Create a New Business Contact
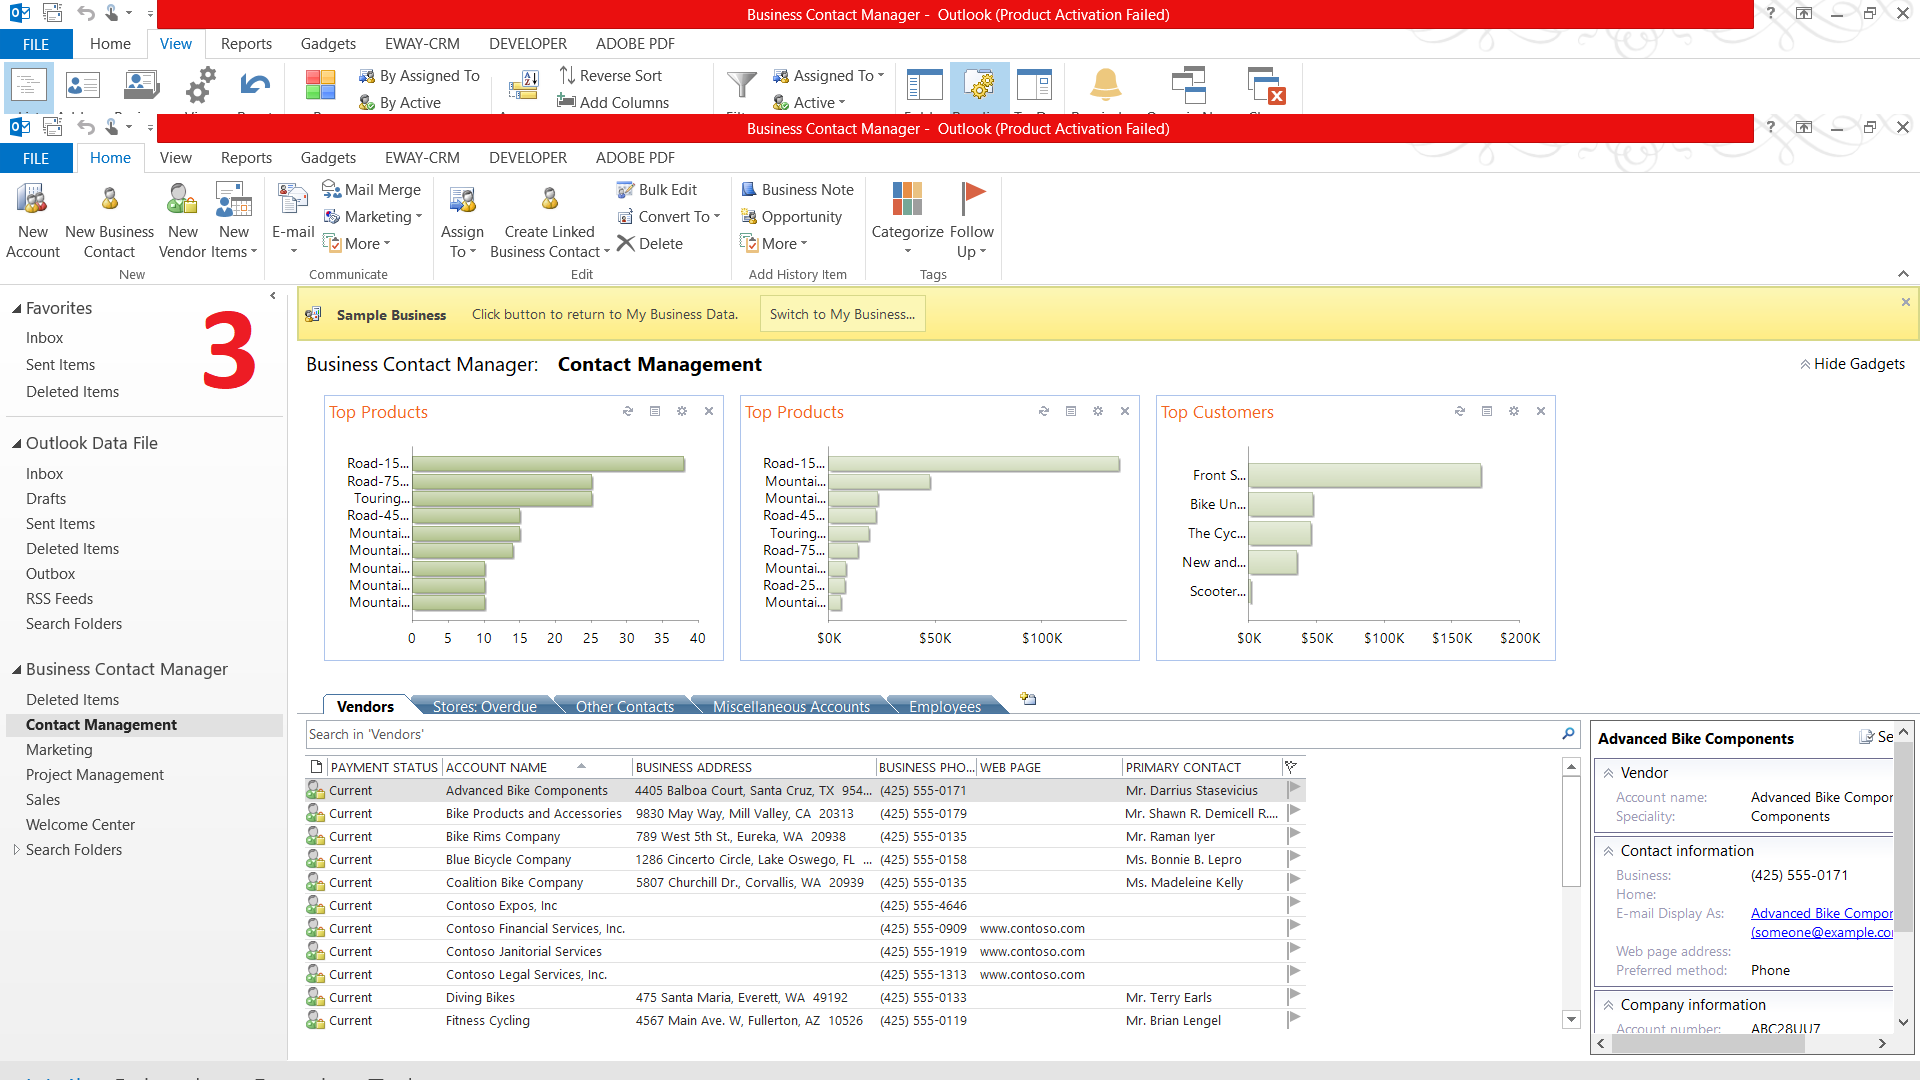Viewport: 1920px width, 1080px height. (x=109, y=221)
